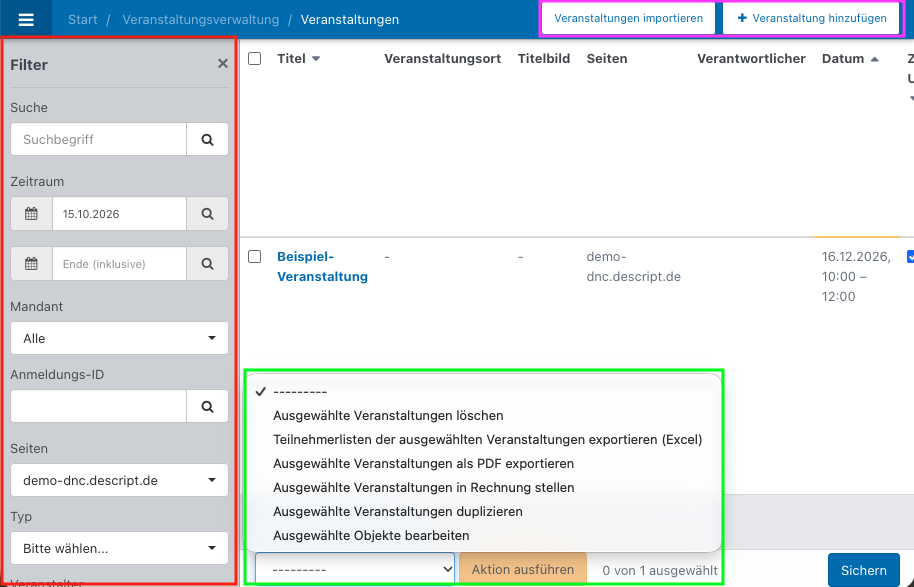Close the Filter panel
The image size is (914, 587).
[223, 64]
